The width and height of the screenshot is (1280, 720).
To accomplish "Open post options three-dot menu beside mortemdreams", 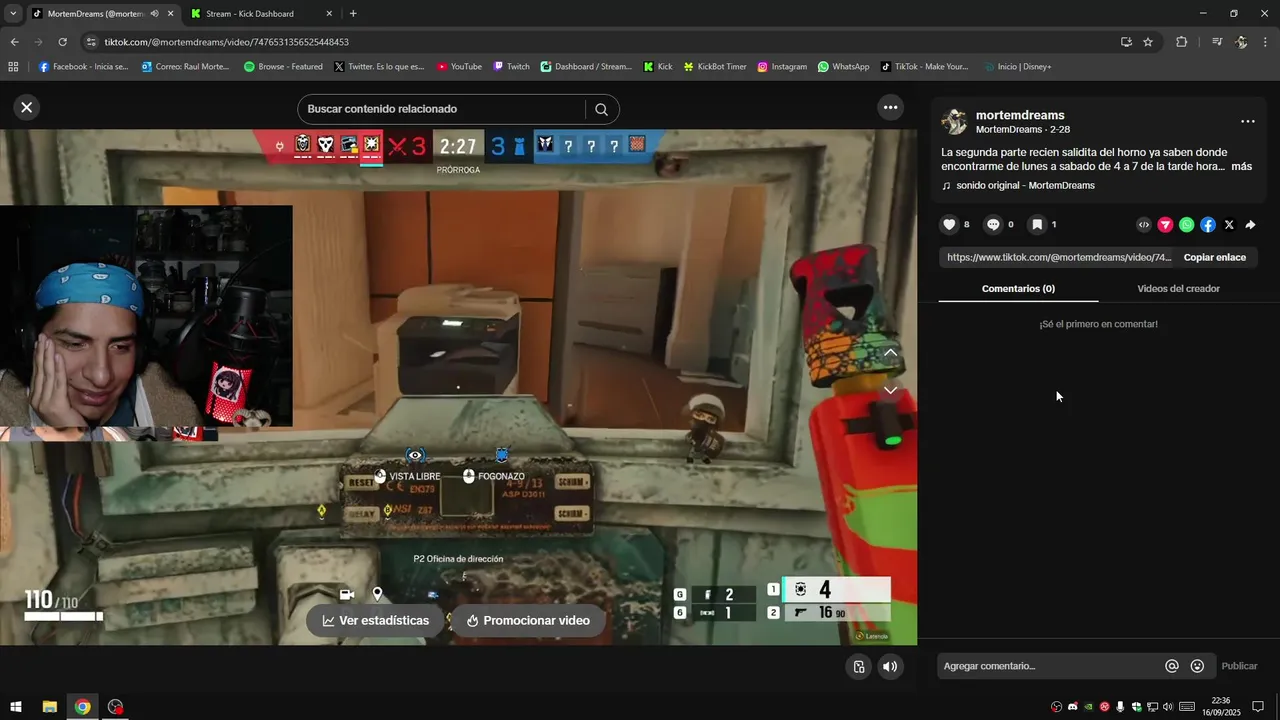I will click(1247, 121).
